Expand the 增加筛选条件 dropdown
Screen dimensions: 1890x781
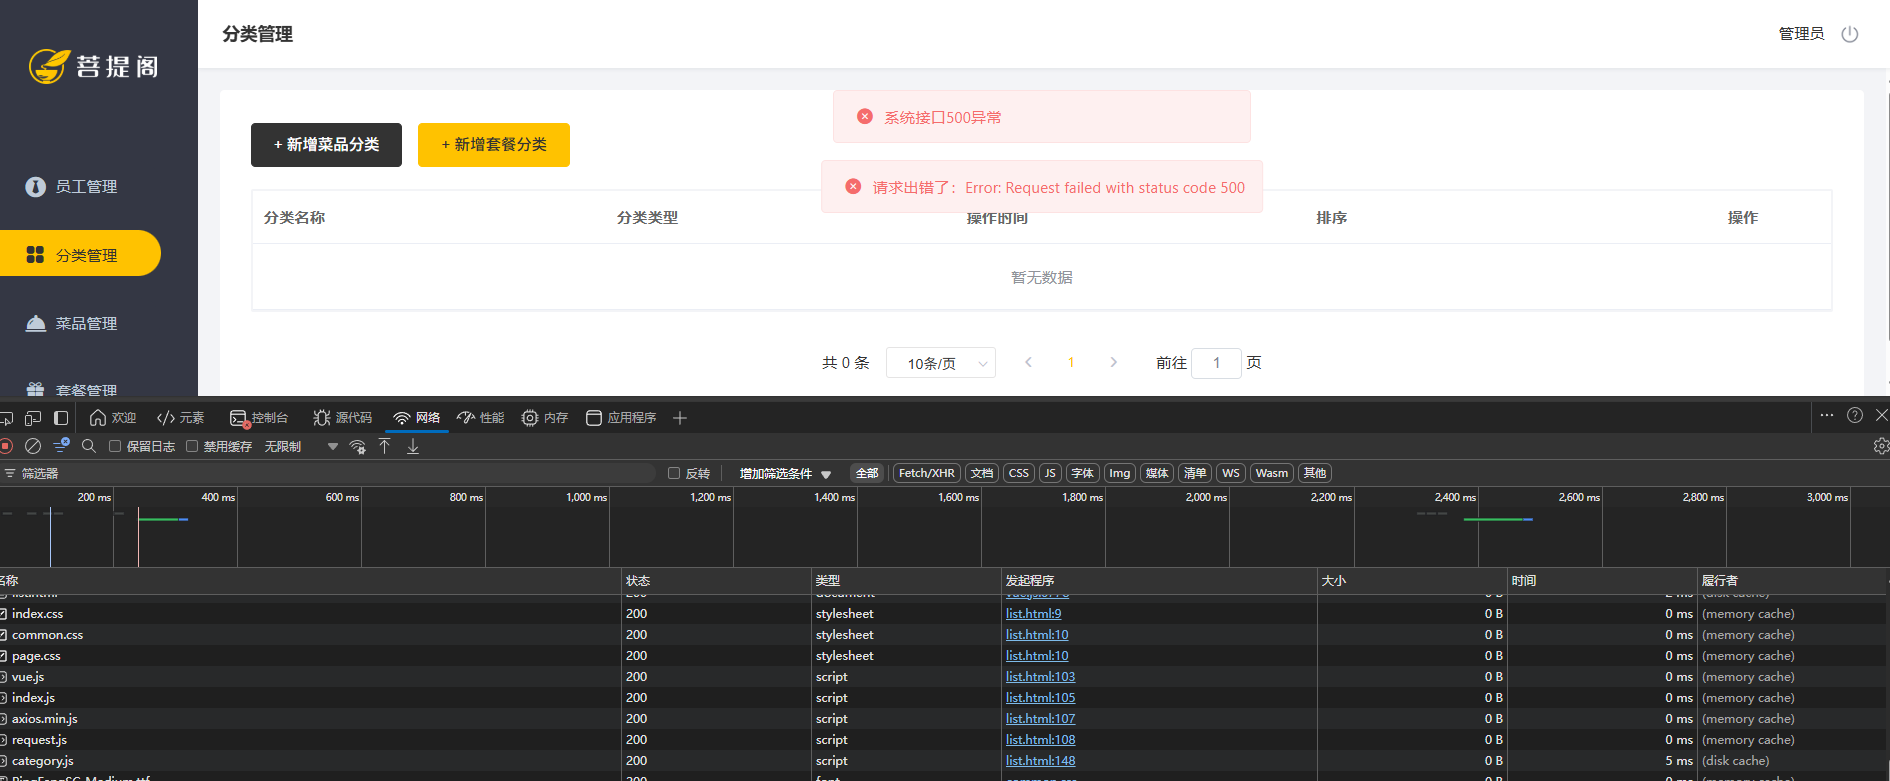(x=785, y=473)
